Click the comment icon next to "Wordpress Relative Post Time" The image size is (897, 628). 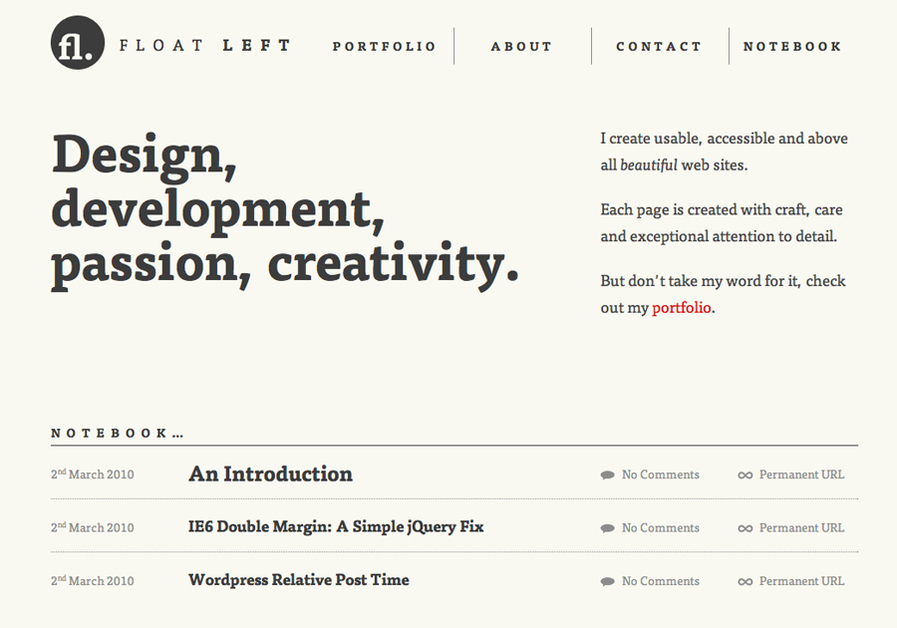[607, 580]
